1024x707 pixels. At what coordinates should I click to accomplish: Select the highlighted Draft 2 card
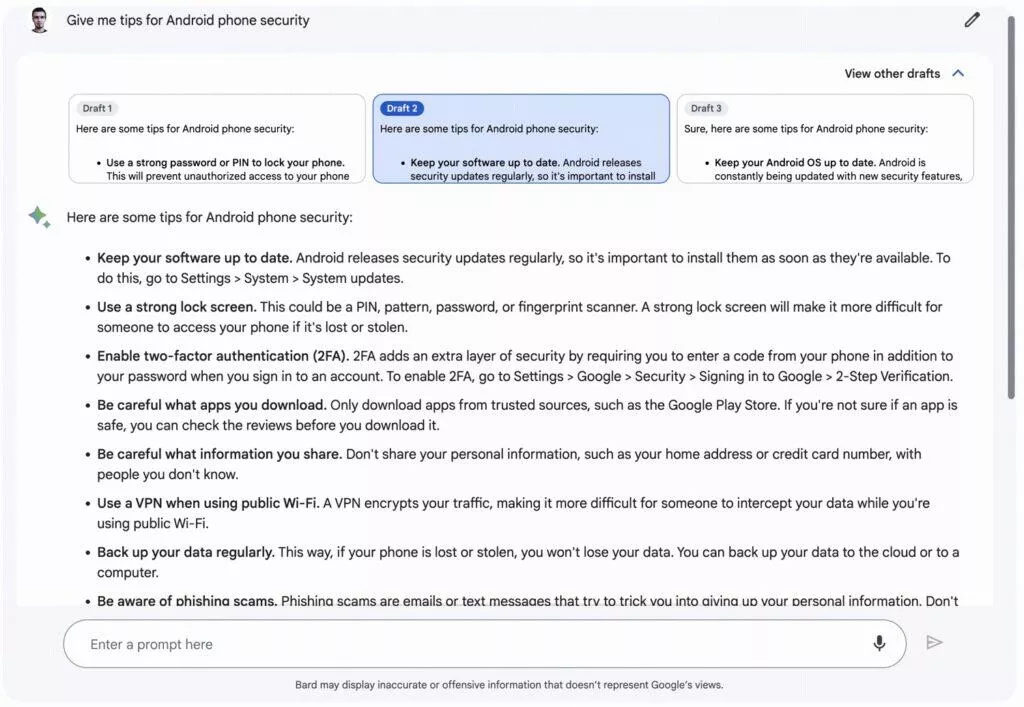(x=521, y=138)
